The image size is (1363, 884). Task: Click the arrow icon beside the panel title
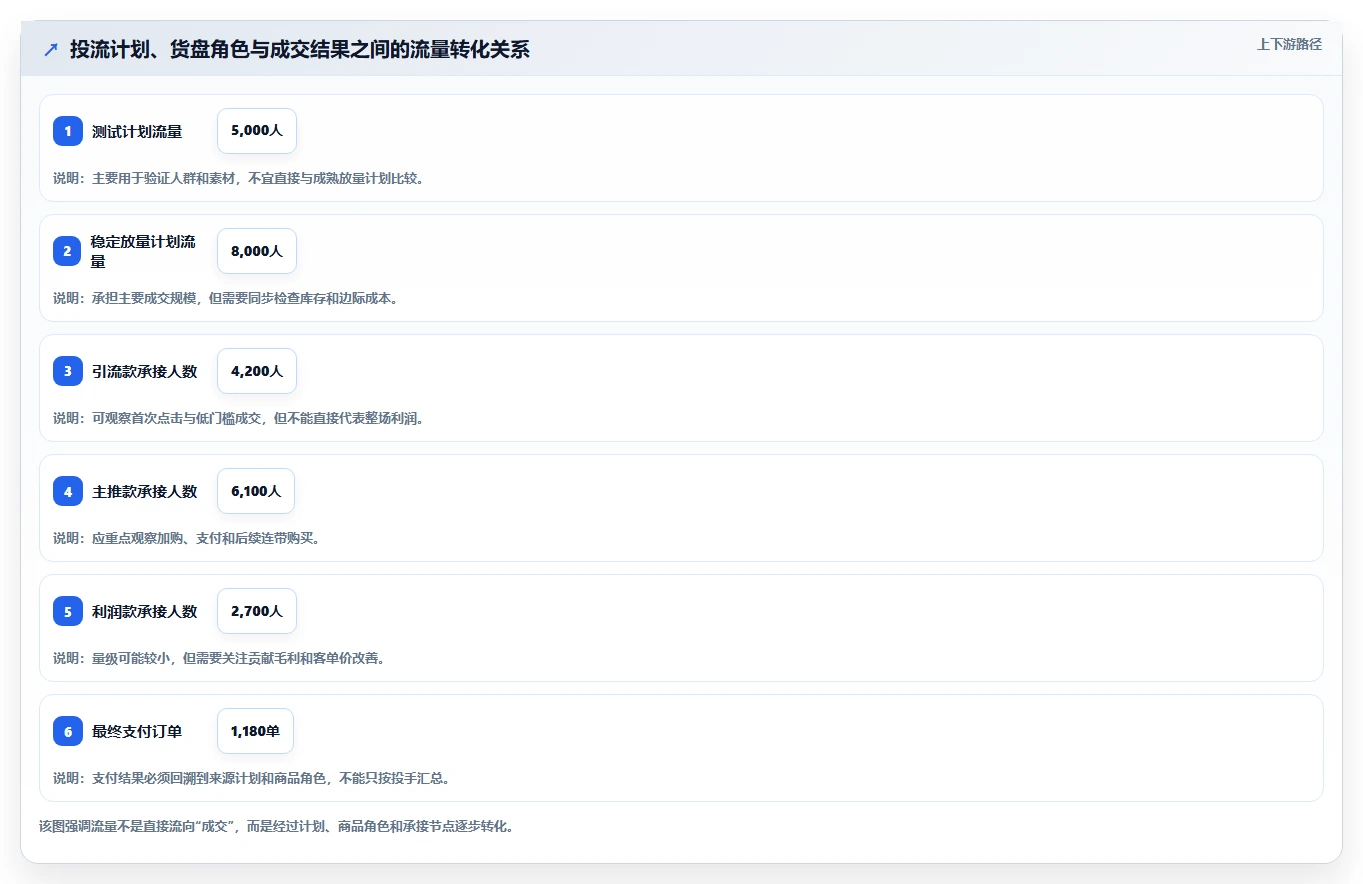(51, 50)
